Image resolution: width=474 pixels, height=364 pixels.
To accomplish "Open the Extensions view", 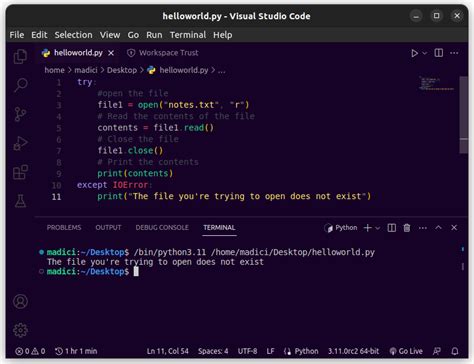I will [x=20, y=172].
